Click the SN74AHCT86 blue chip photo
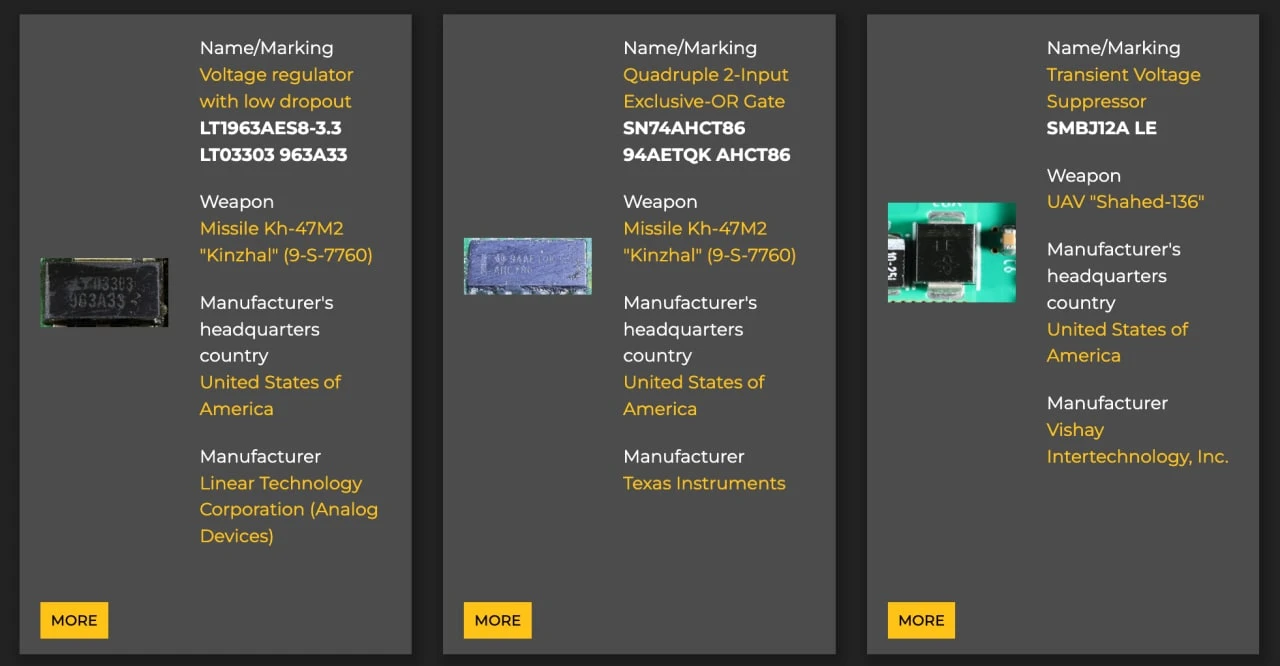This screenshot has width=1280, height=666. point(527,266)
